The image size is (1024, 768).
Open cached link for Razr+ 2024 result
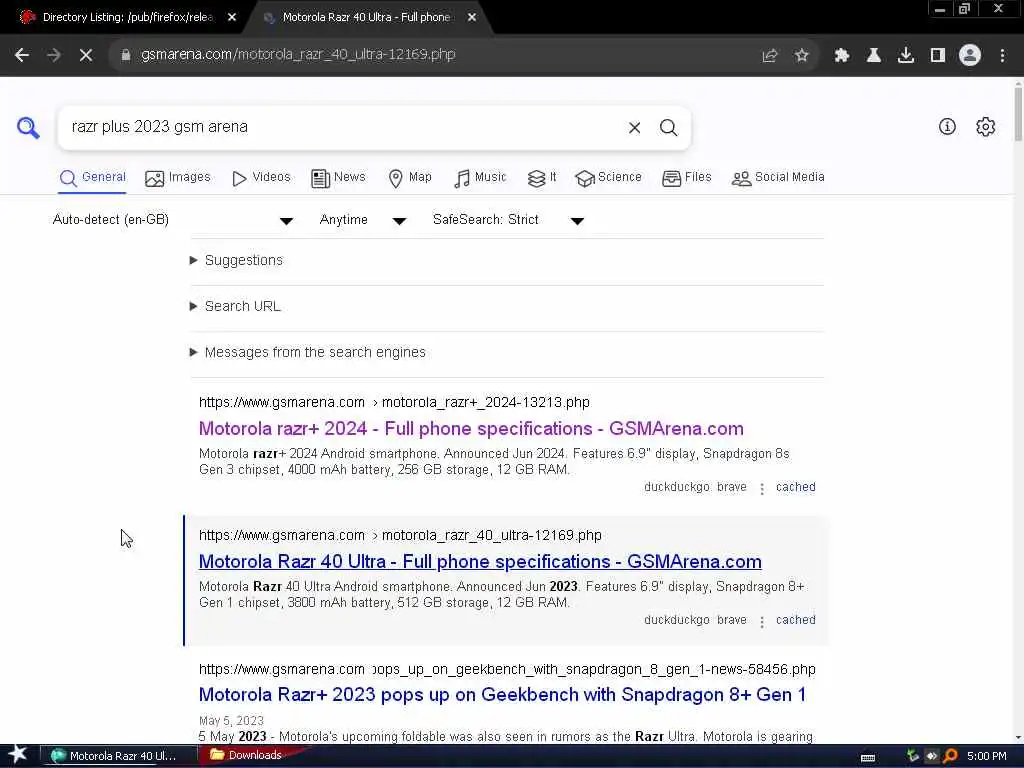pyautogui.click(x=795, y=487)
